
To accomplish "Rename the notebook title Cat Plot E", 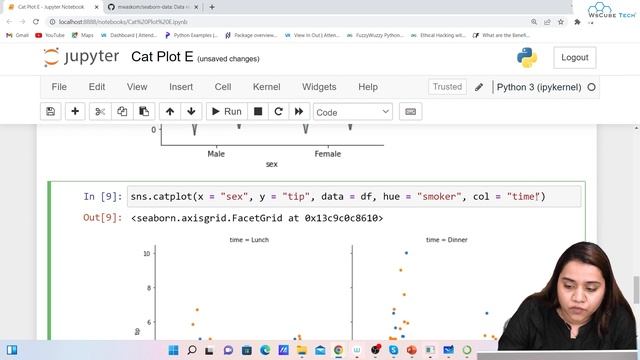I will point(162,57).
